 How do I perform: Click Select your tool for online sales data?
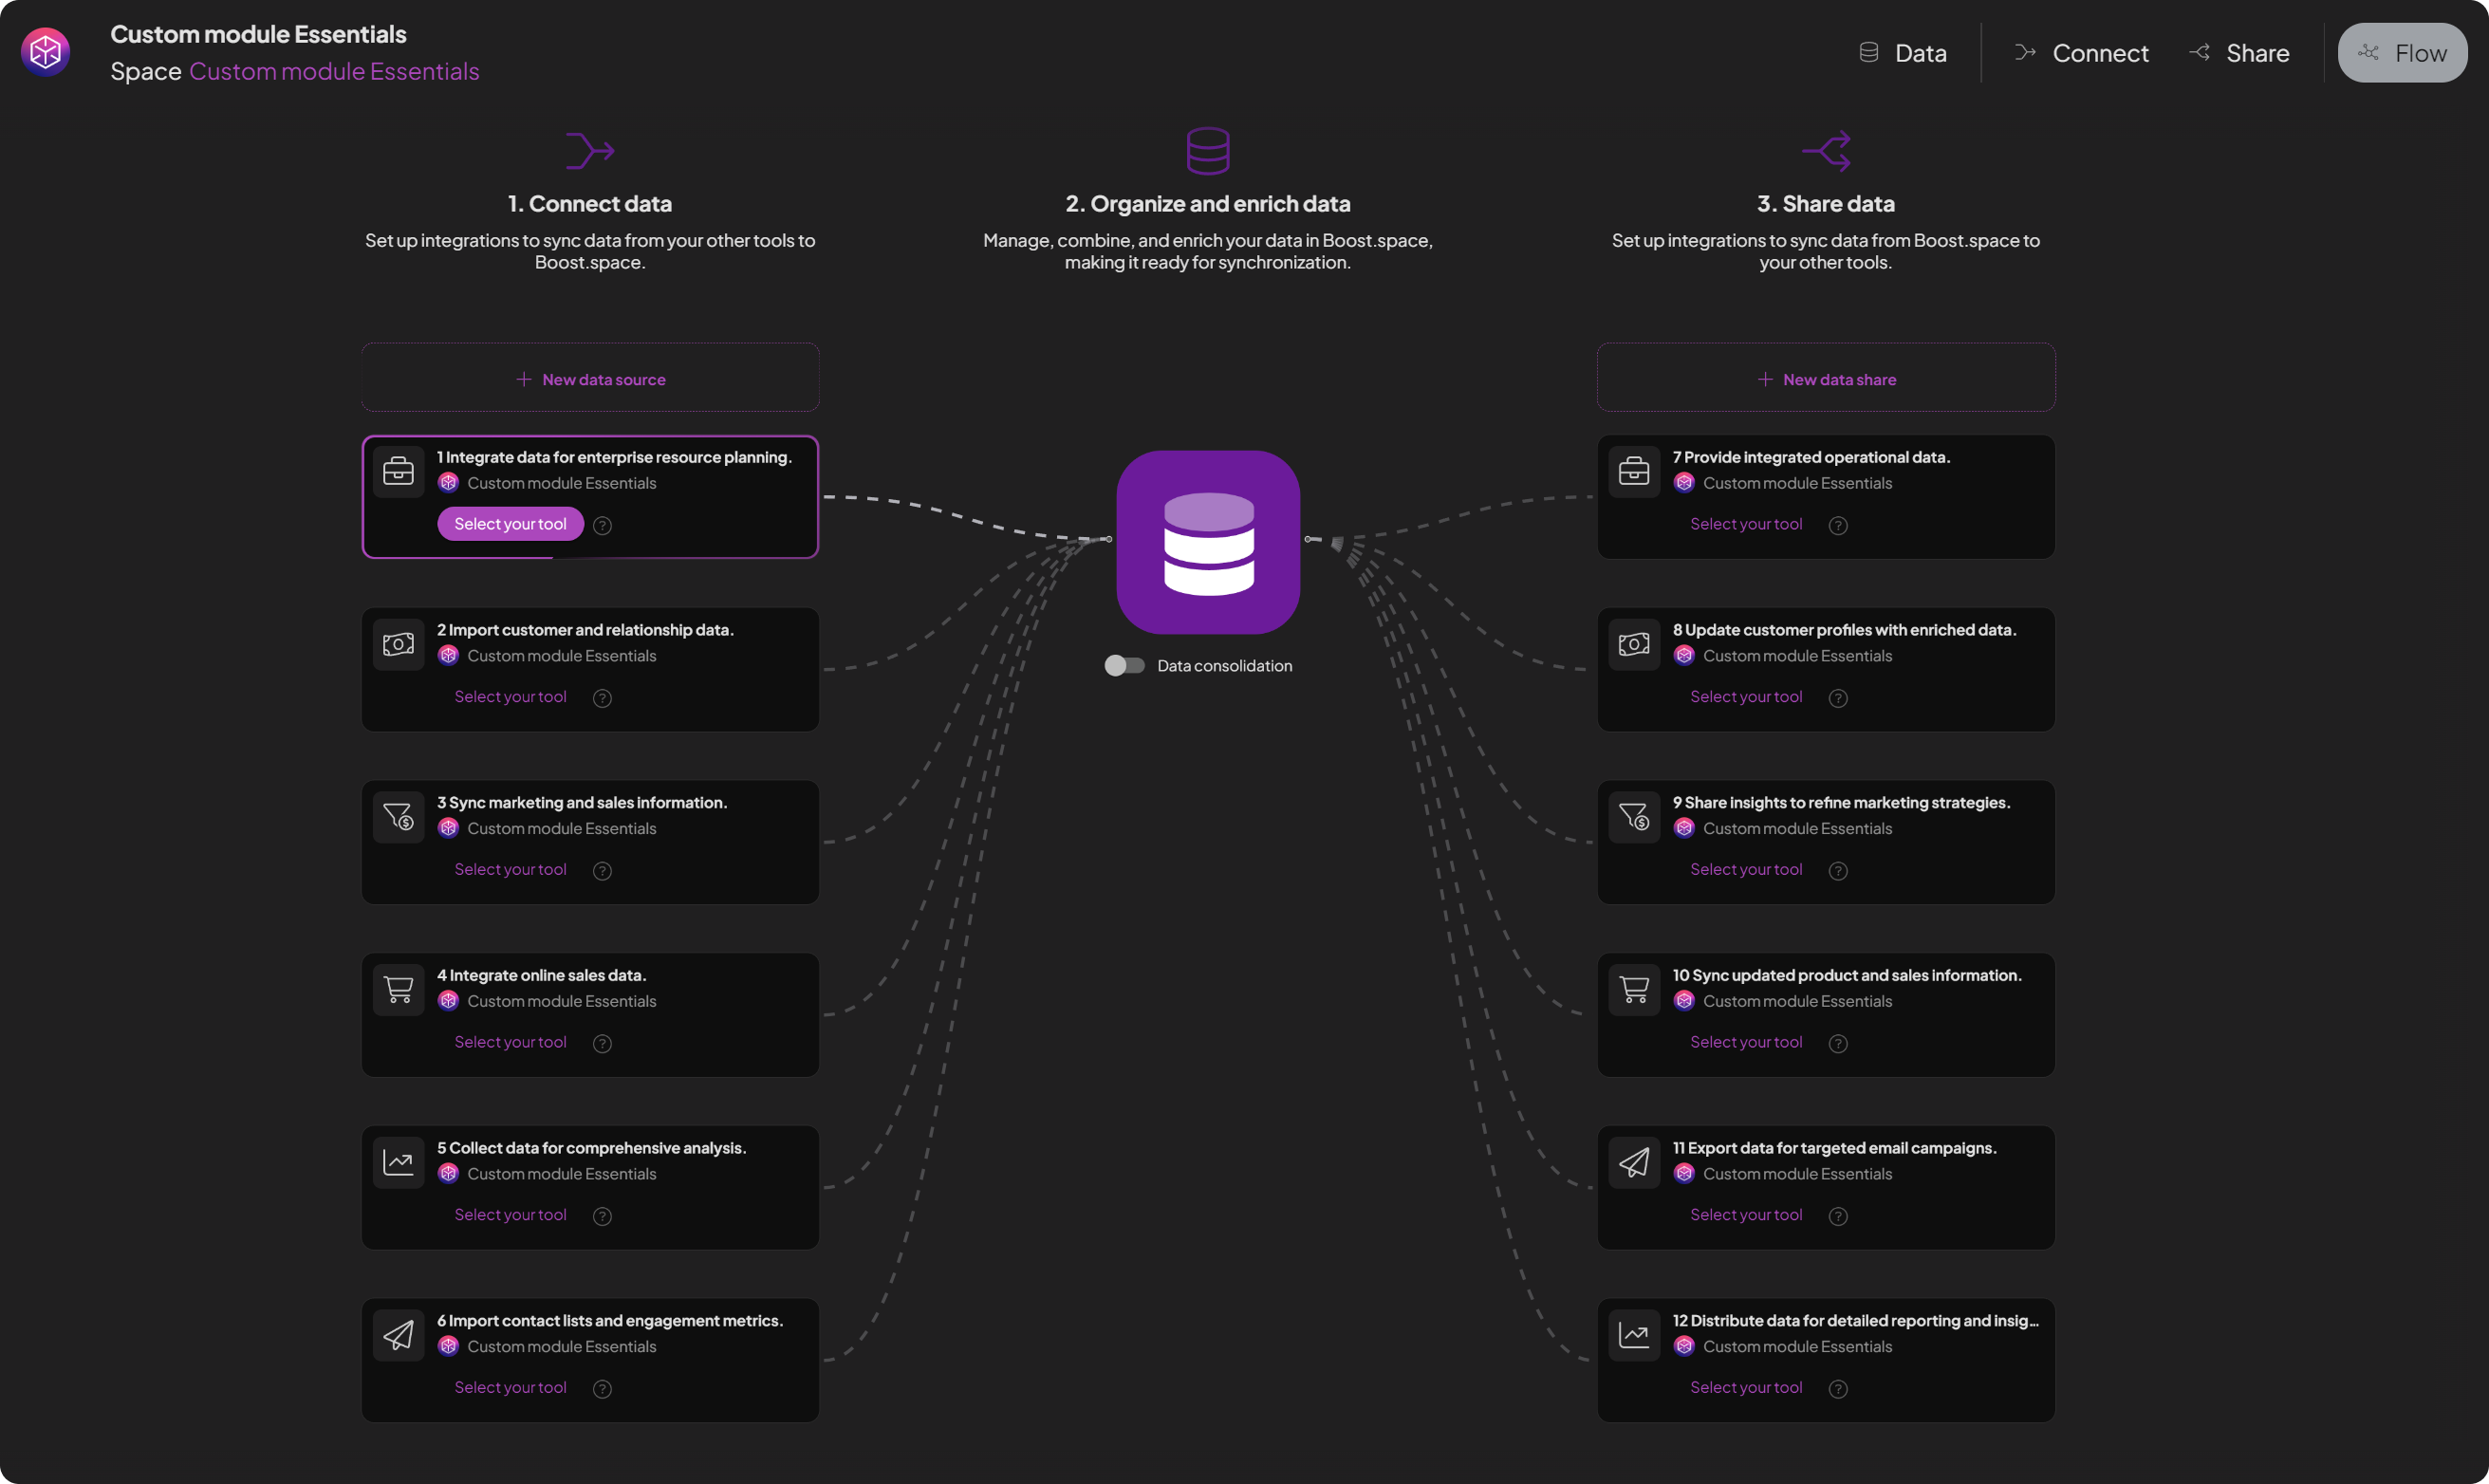click(510, 1042)
